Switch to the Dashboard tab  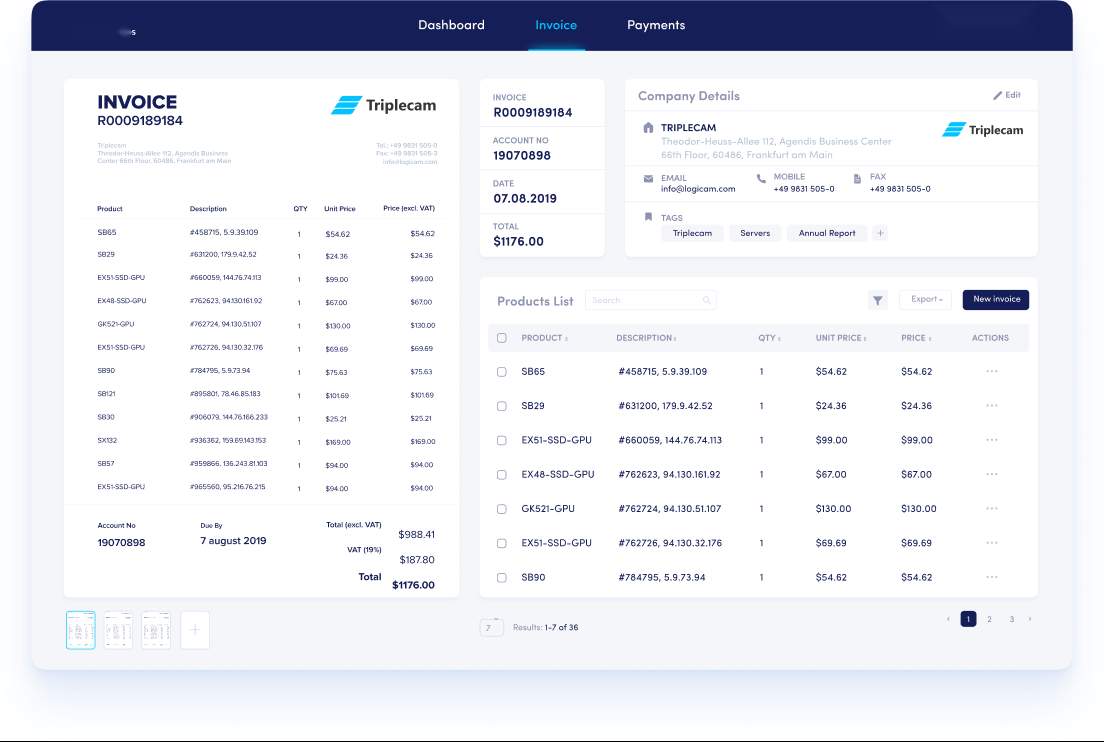click(x=452, y=25)
